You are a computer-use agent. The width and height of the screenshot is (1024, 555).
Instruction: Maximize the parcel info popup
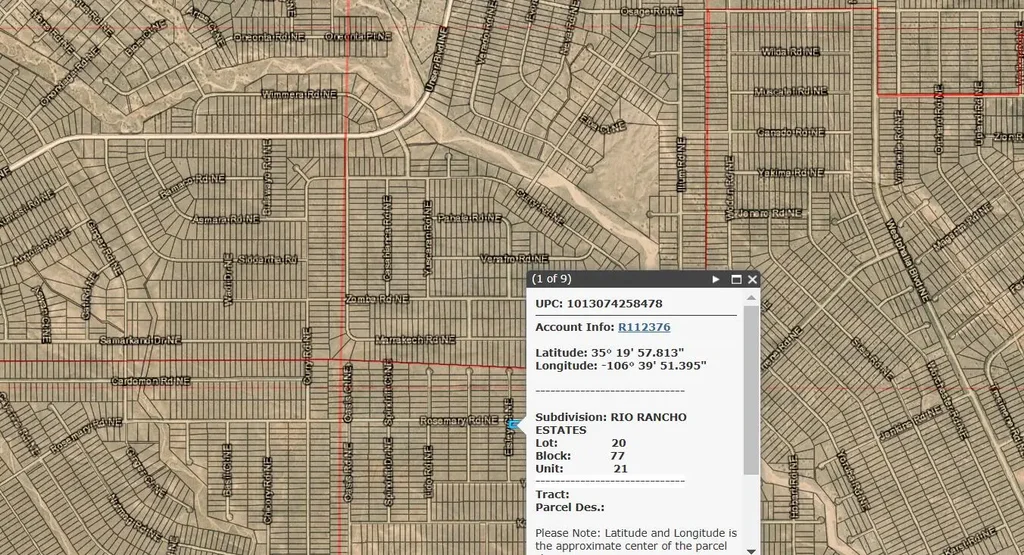736,280
